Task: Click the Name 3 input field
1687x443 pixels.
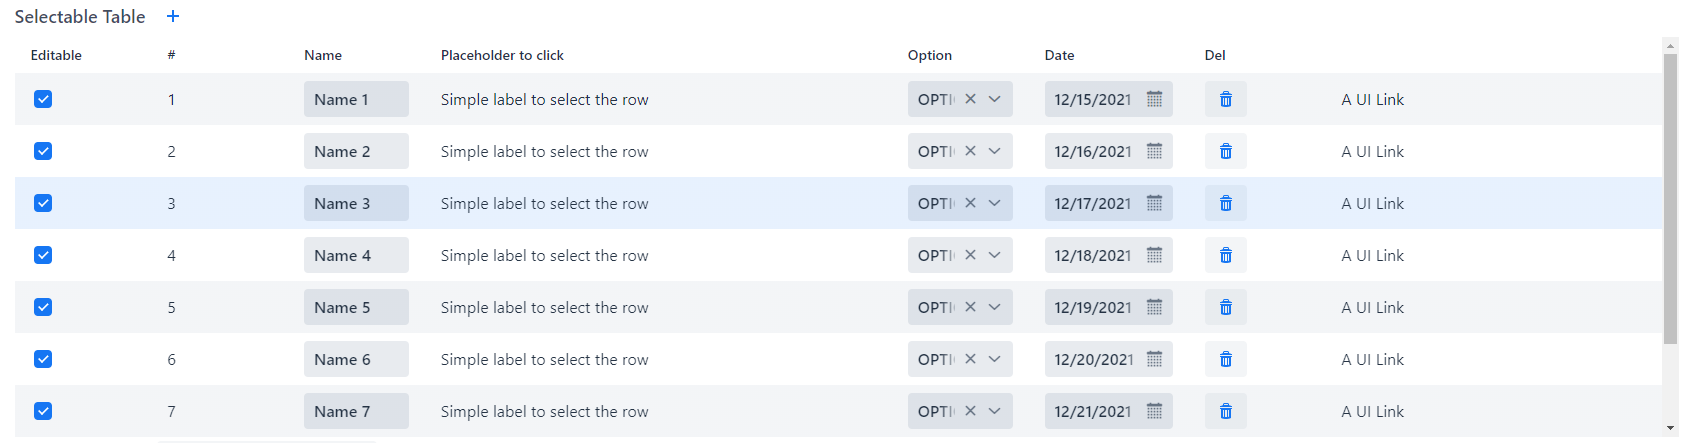Action: [356, 203]
